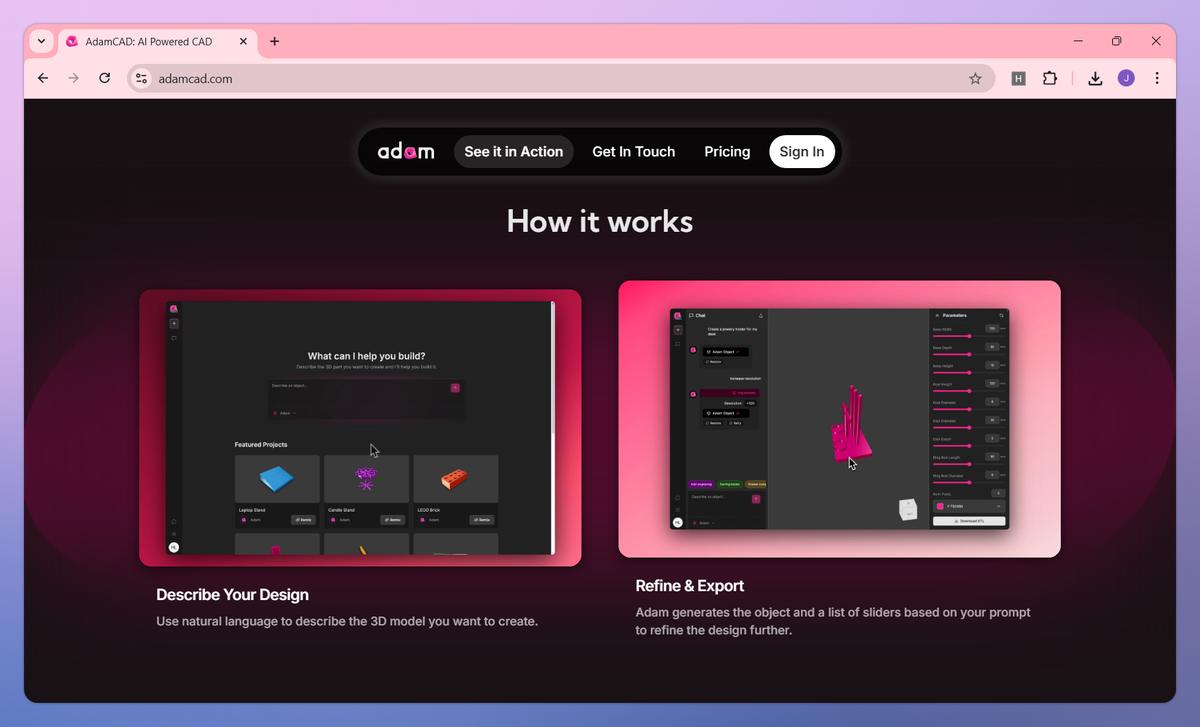
Task: Select Pricing in the navigation menu
Action: pos(727,151)
